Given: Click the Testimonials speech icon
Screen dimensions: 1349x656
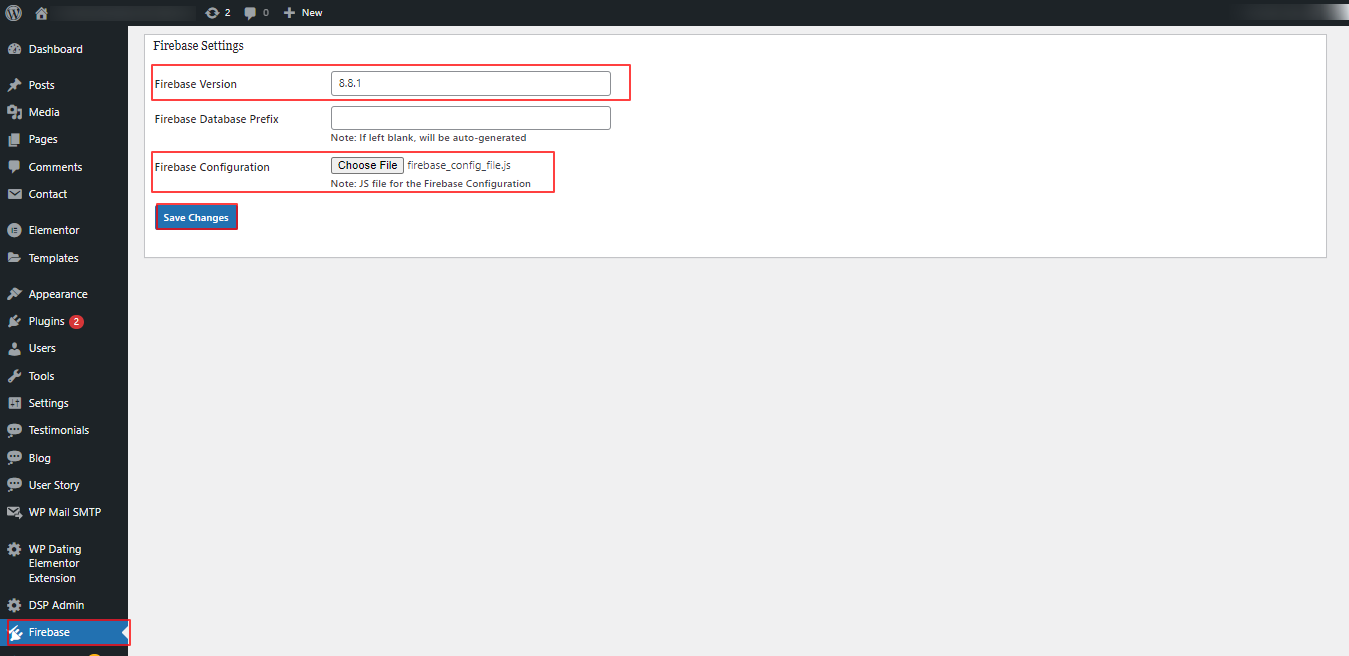Looking at the screenshot, I should (x=14, y=430).
